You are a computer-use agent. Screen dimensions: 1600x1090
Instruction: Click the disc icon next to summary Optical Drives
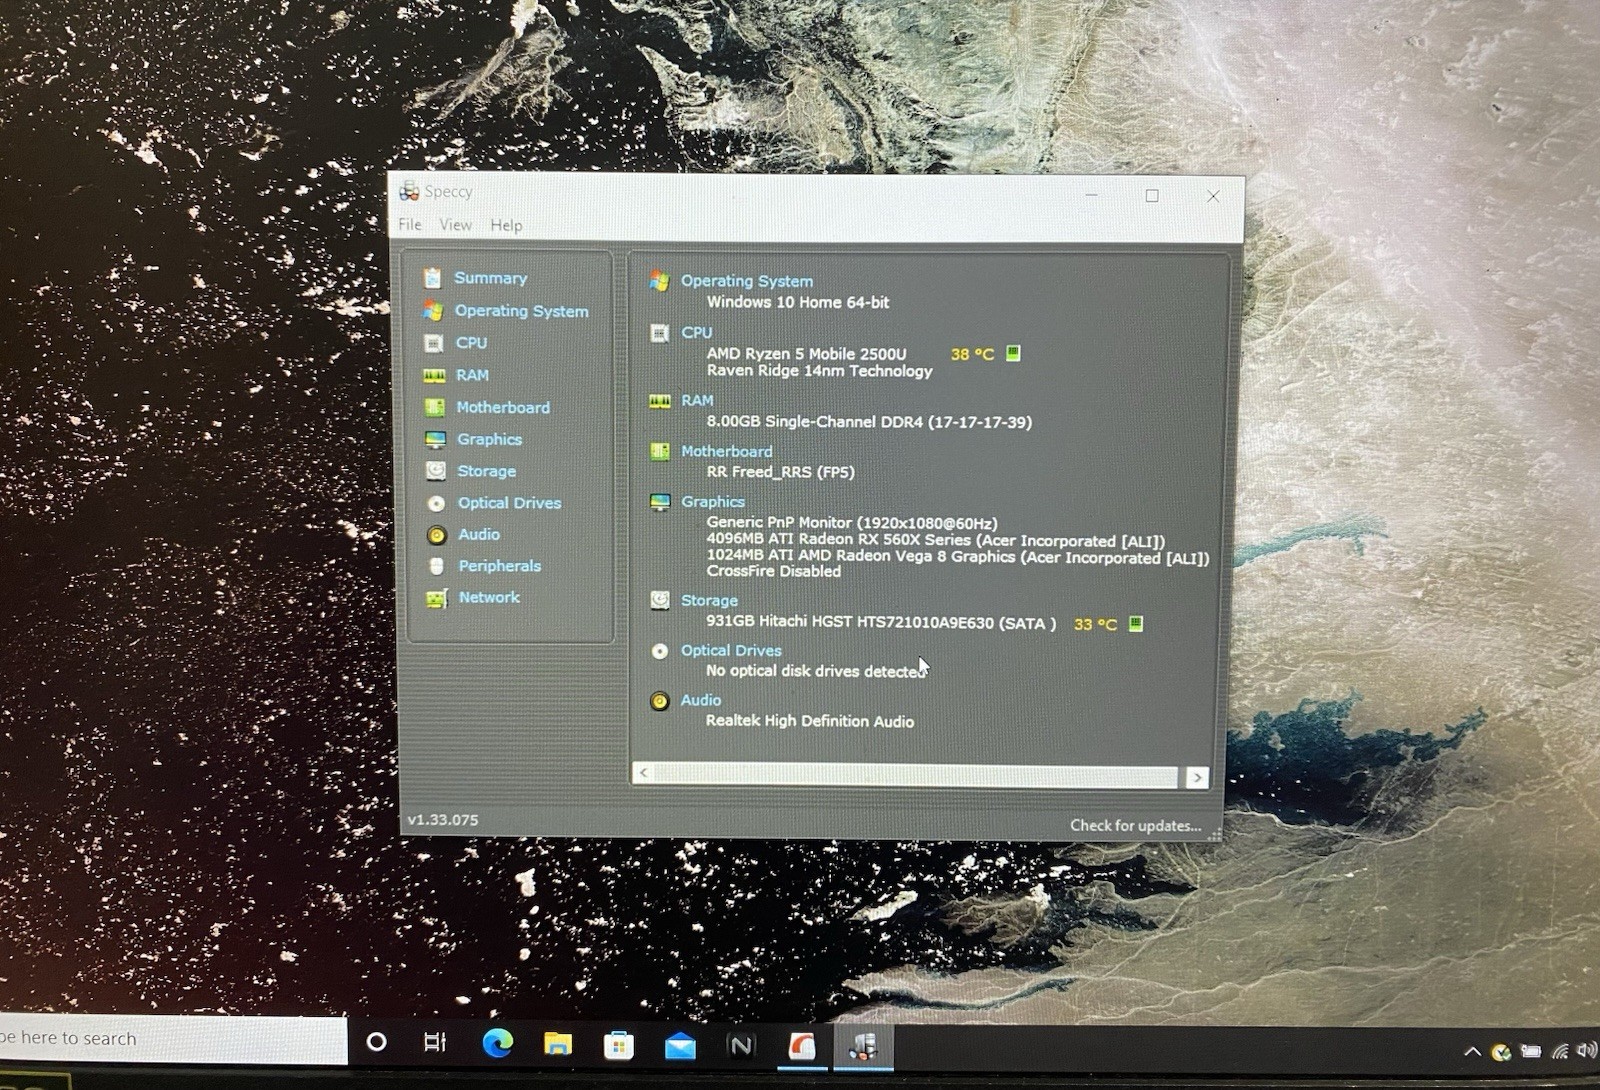660,651
